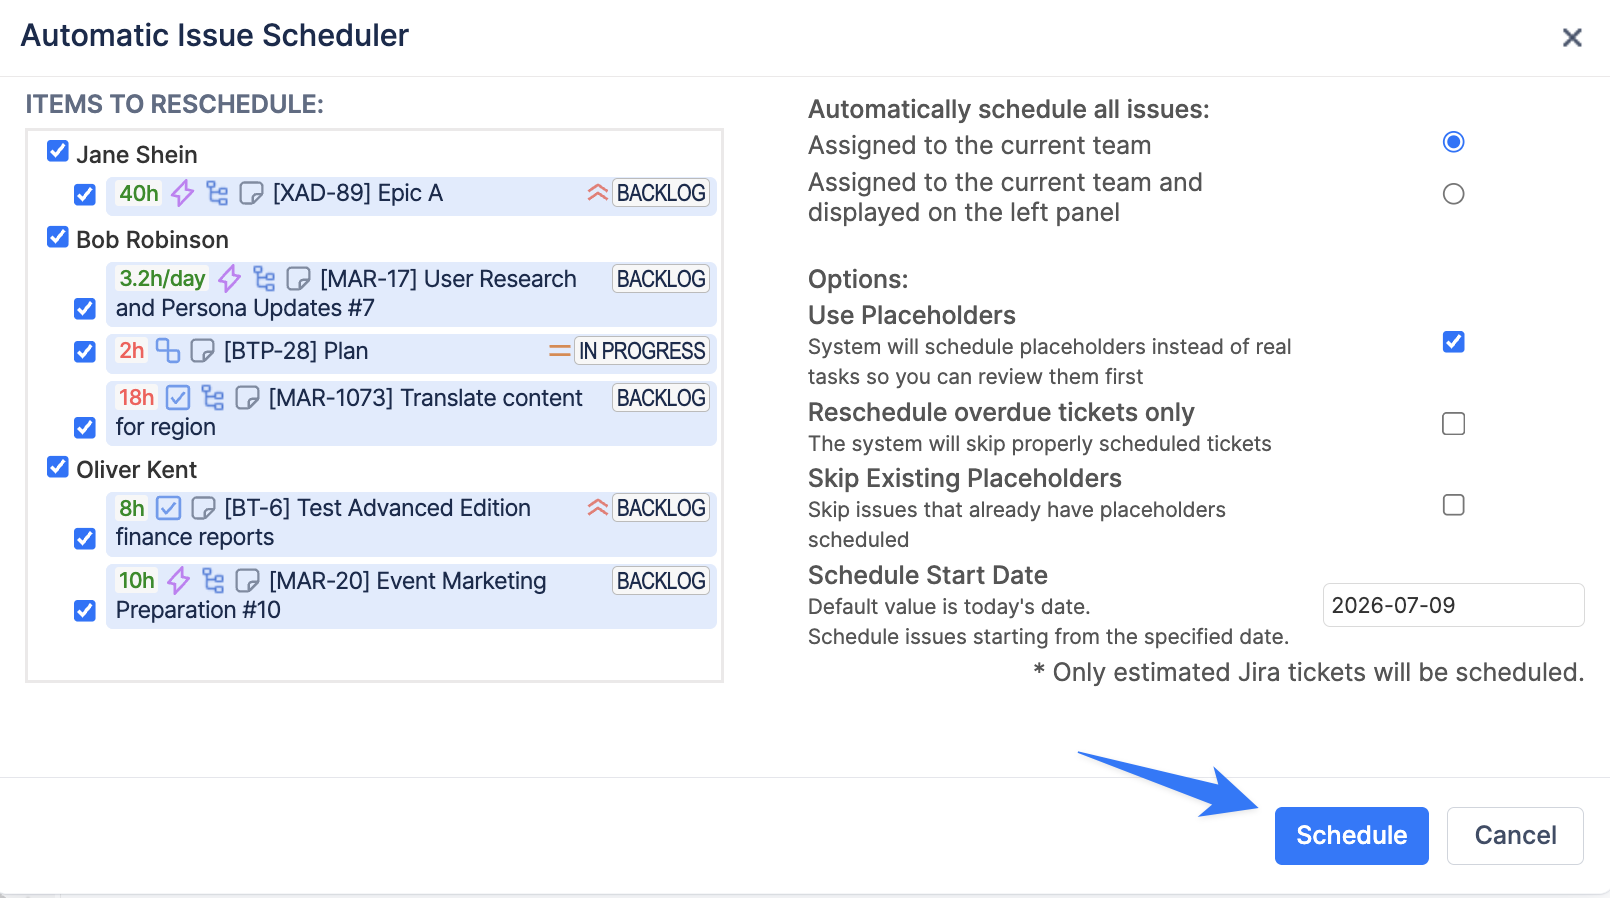Enable Reschedule overdue tickets only

point(1454,424)
